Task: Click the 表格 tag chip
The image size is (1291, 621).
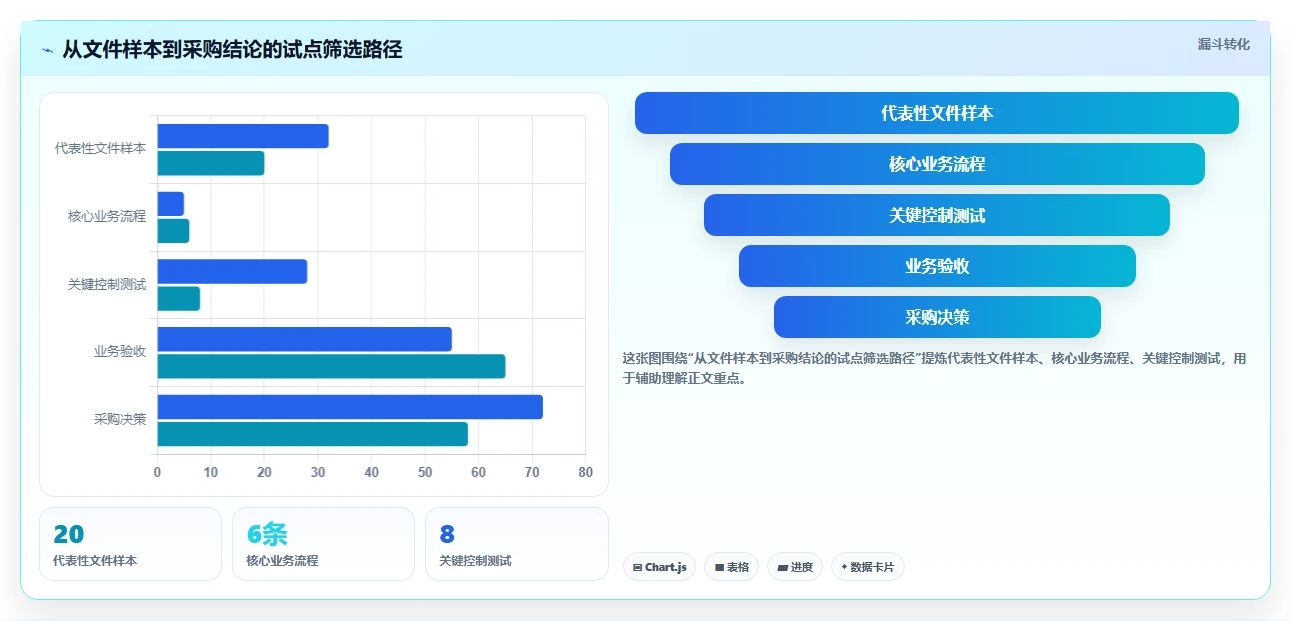Action: coord(731,567)
